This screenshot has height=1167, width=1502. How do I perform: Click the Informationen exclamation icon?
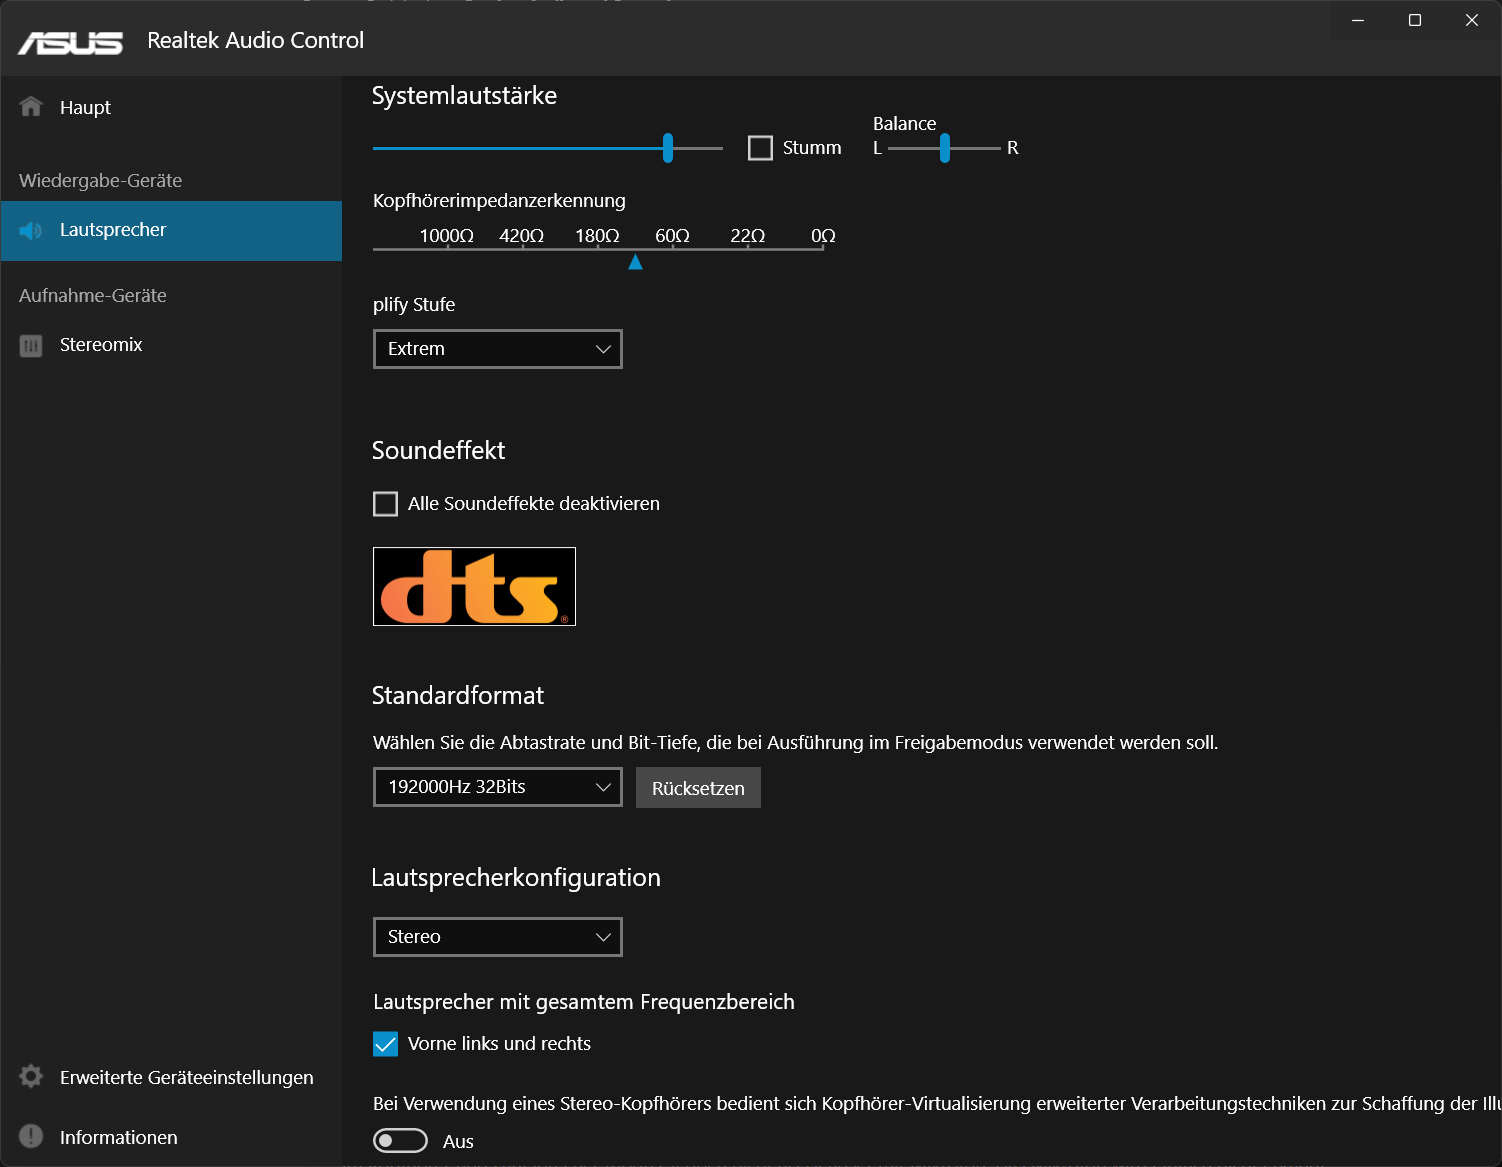pyautogui.click(x=31, y=1136)
